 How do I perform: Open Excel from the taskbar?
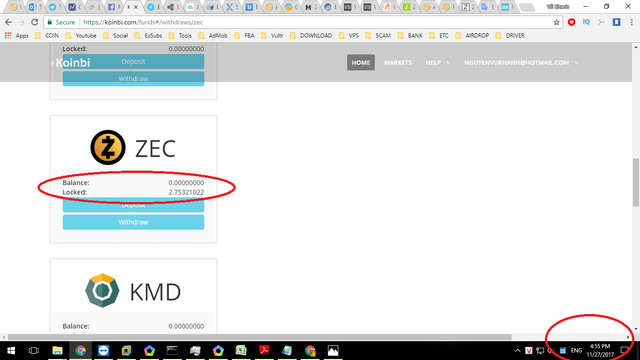tap(241, 351)
